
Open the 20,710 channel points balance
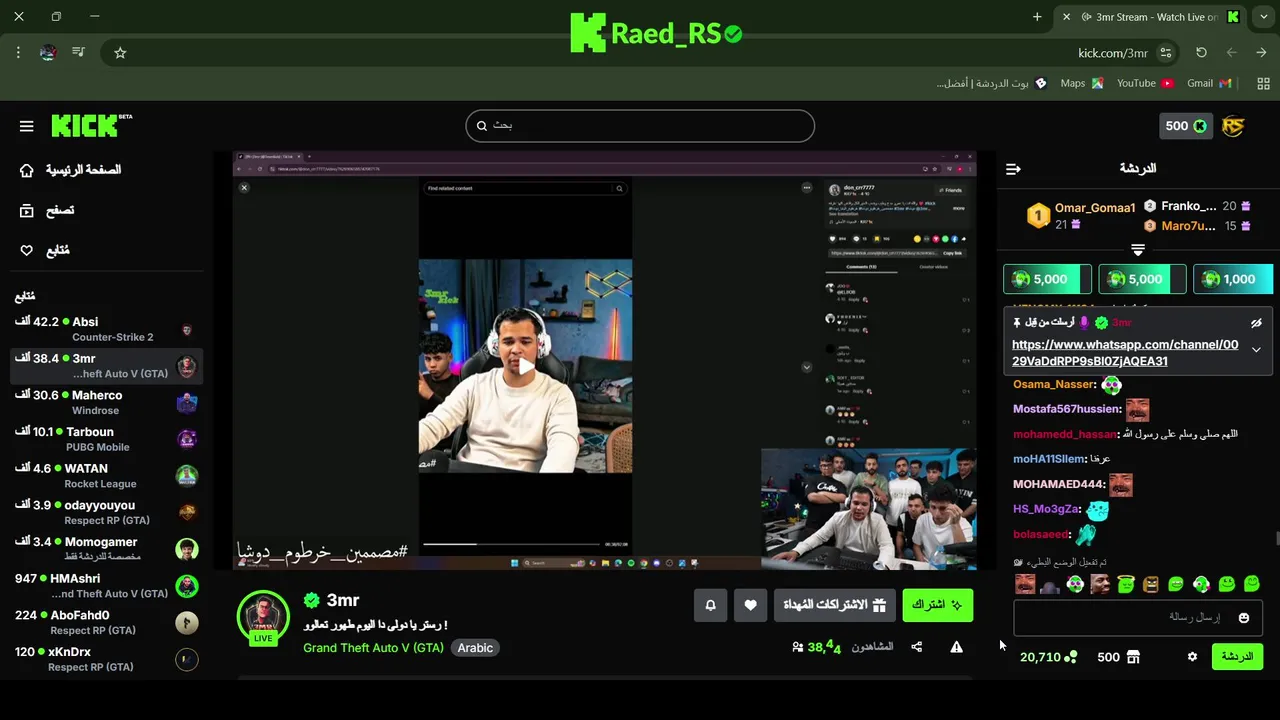(x=1048, y=657)
